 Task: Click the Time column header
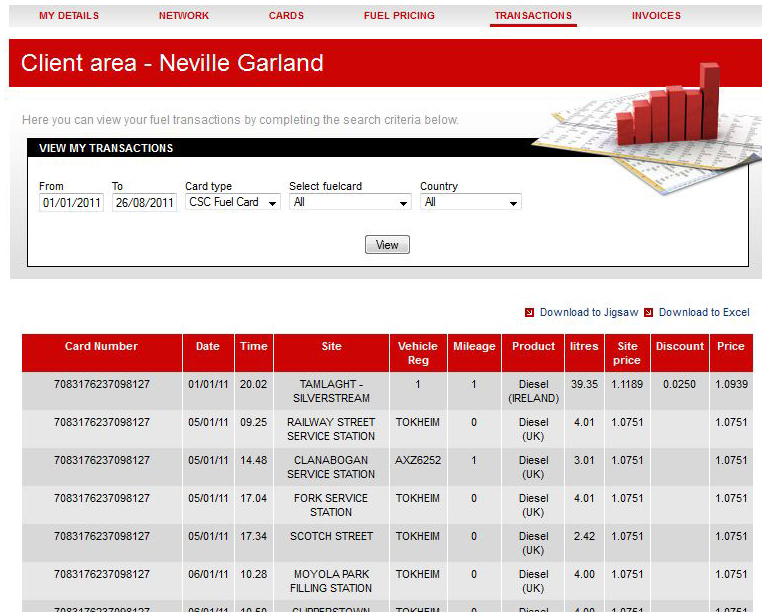254,353
